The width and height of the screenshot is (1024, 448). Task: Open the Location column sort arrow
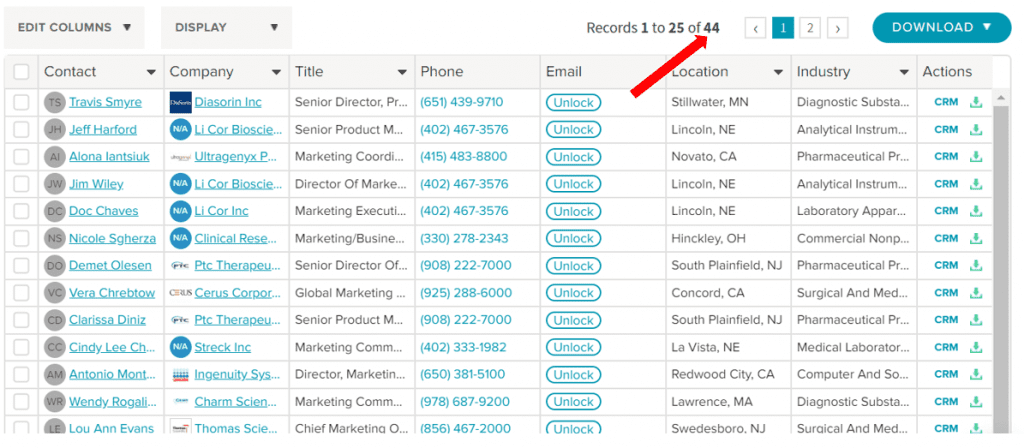pos(778,72)
